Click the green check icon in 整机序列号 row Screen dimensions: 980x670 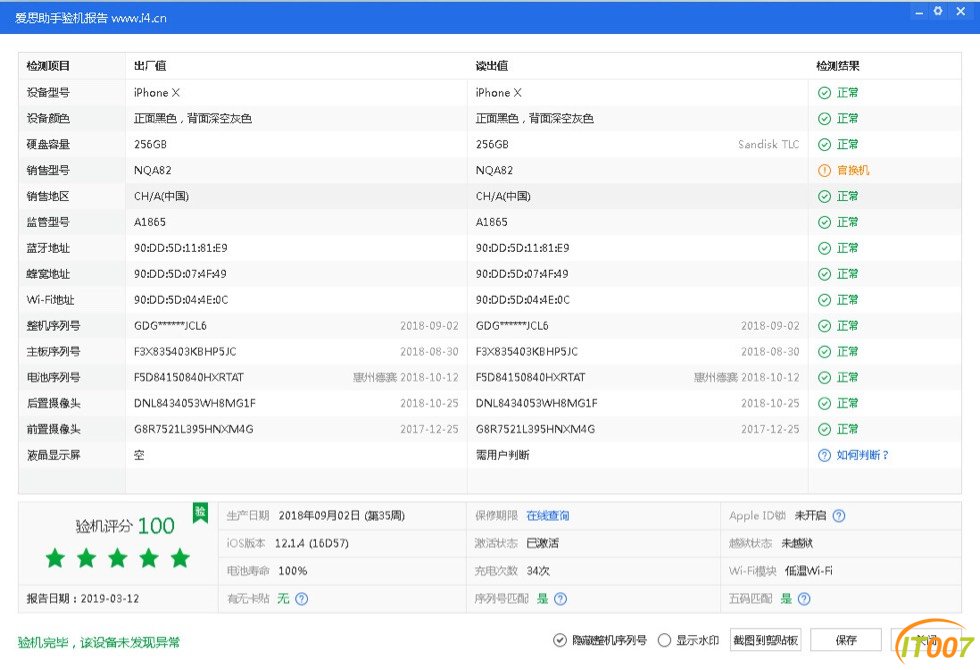click(x=824, y=326)
